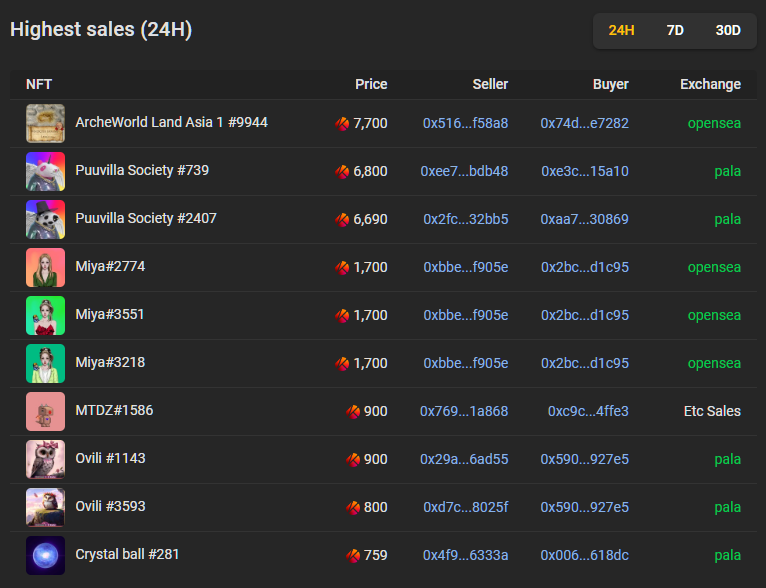This screenshot has height=588, width=766.
Task: Switch to the 24H time range tab
Action: pyautogui.click(x=621, y=30)
